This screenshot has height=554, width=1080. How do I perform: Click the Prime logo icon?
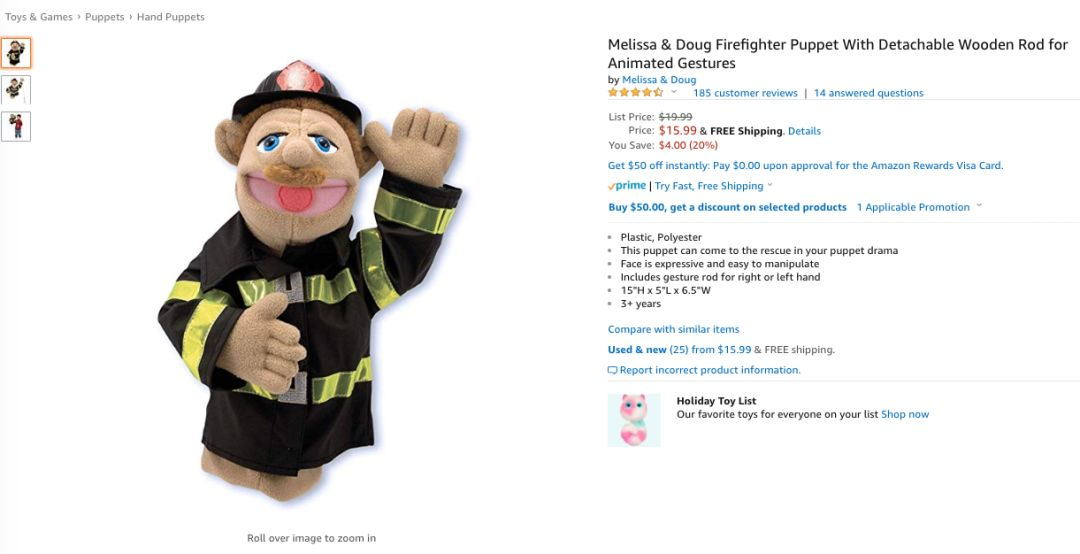627,185
